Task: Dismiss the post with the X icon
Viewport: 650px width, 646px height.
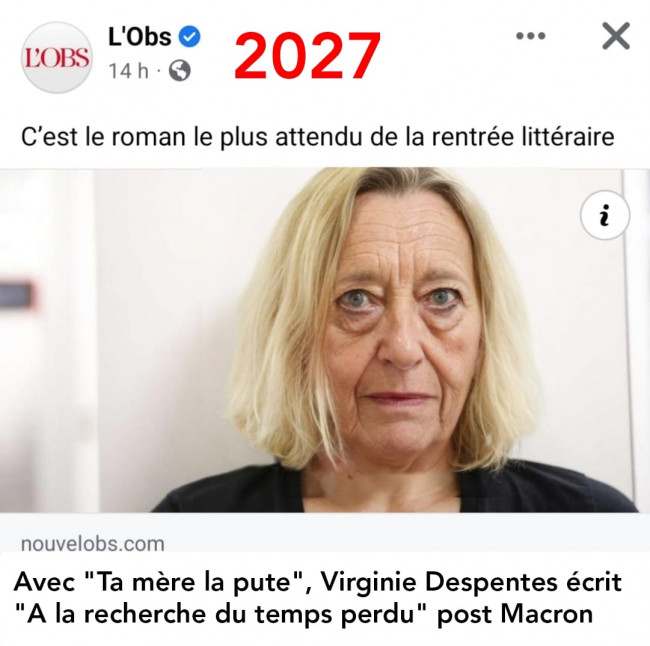Action: [616, 36]
